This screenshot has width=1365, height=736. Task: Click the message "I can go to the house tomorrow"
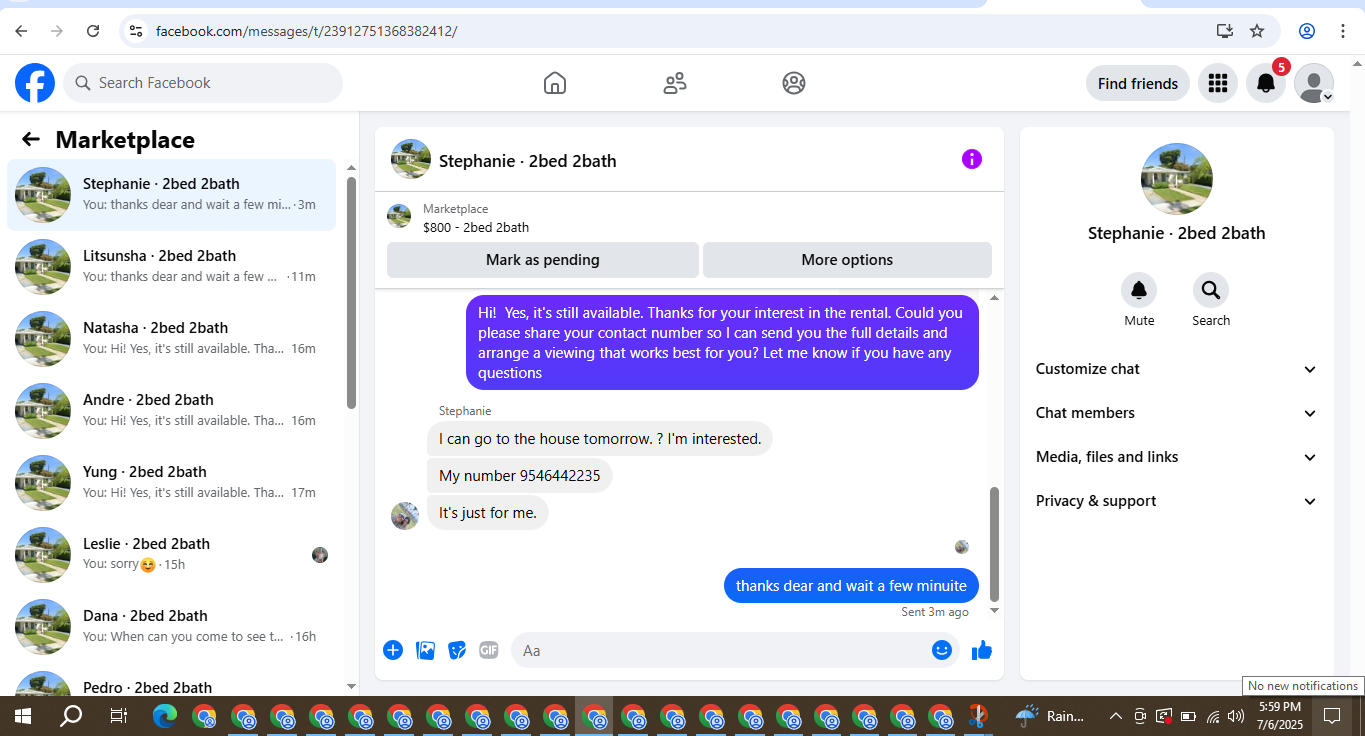(x=600, y=438)
